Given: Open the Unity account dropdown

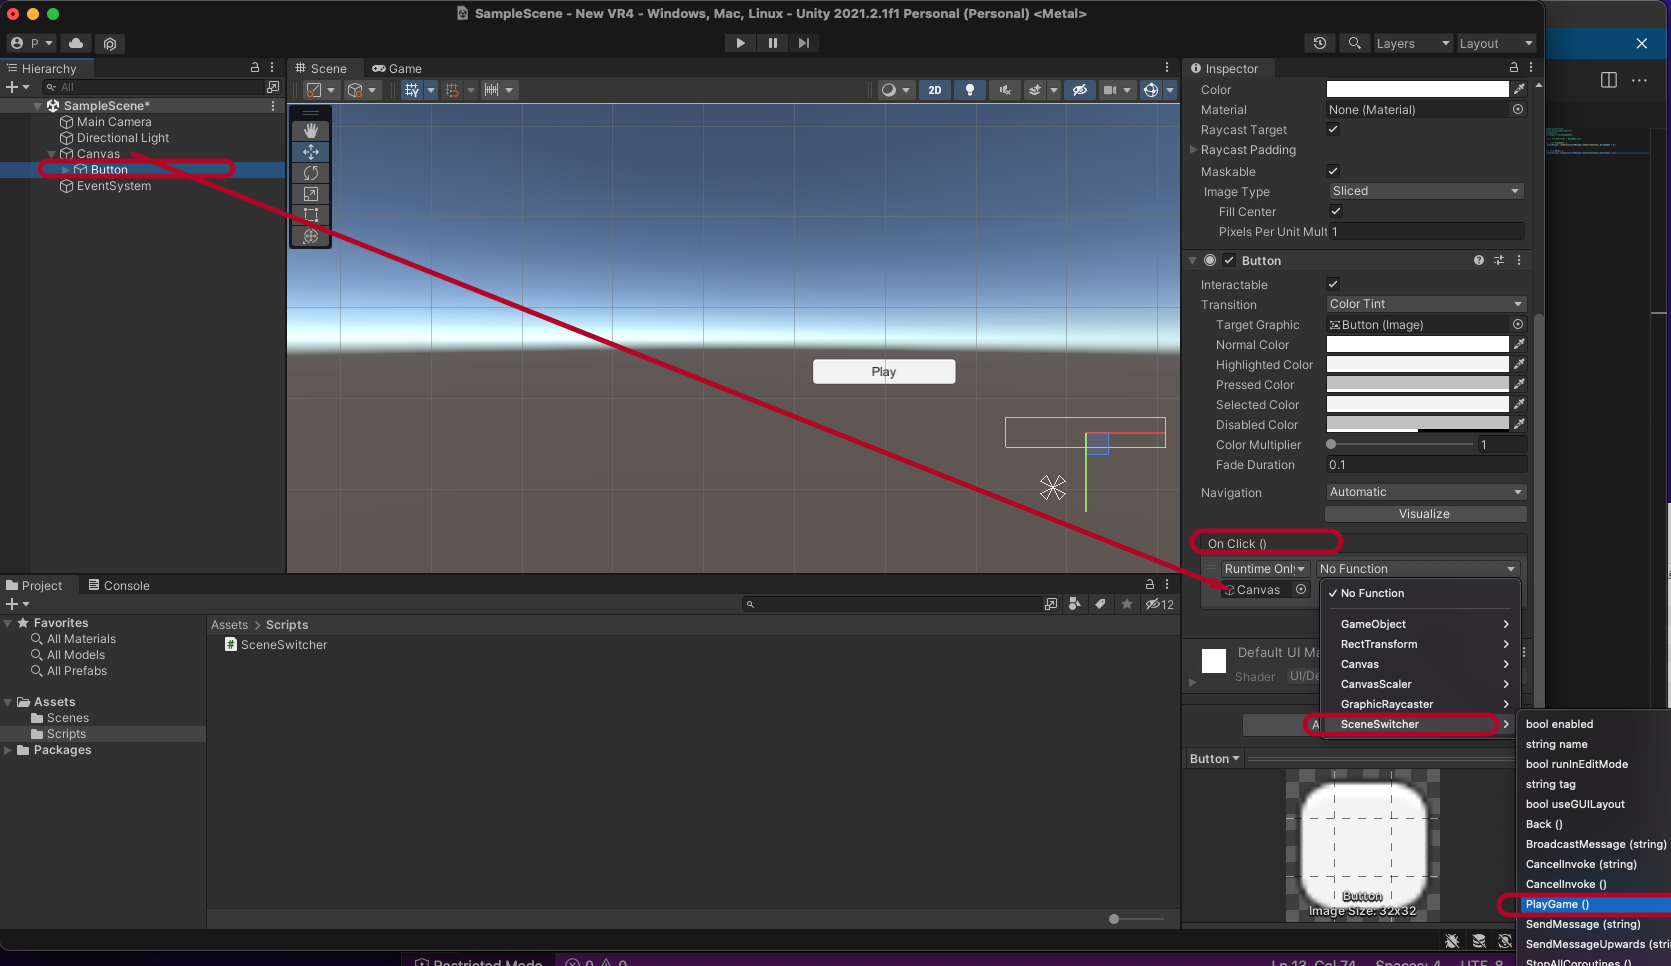Looking at the screenshot, I should (31, 43).
